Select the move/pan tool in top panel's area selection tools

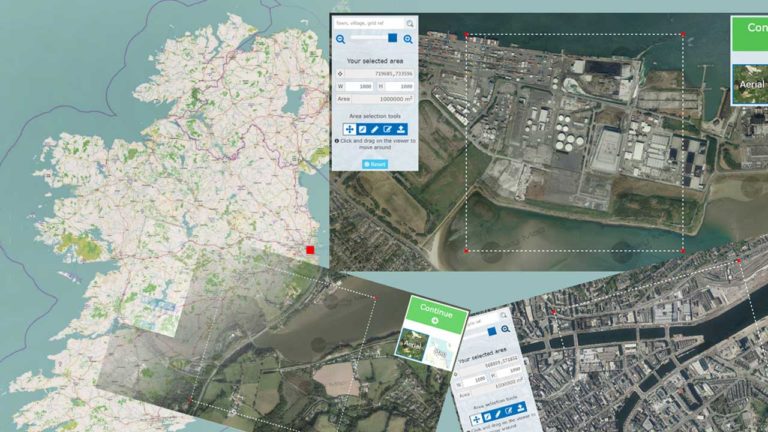point(349,129)
